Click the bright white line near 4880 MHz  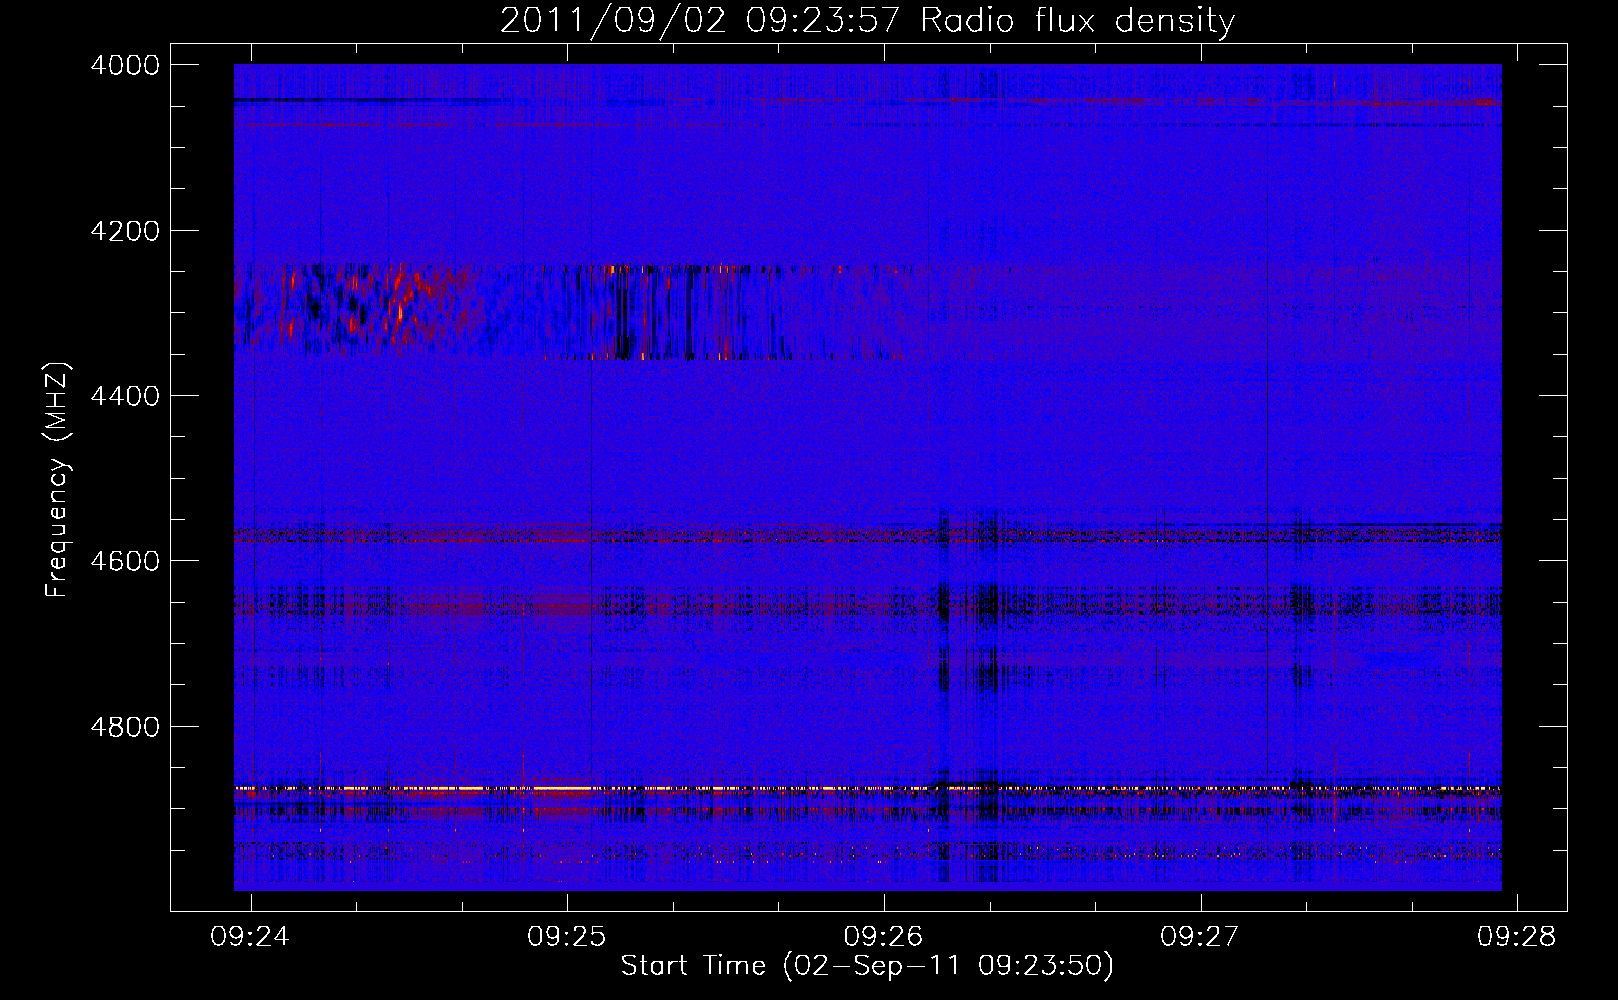pos(867,789)
